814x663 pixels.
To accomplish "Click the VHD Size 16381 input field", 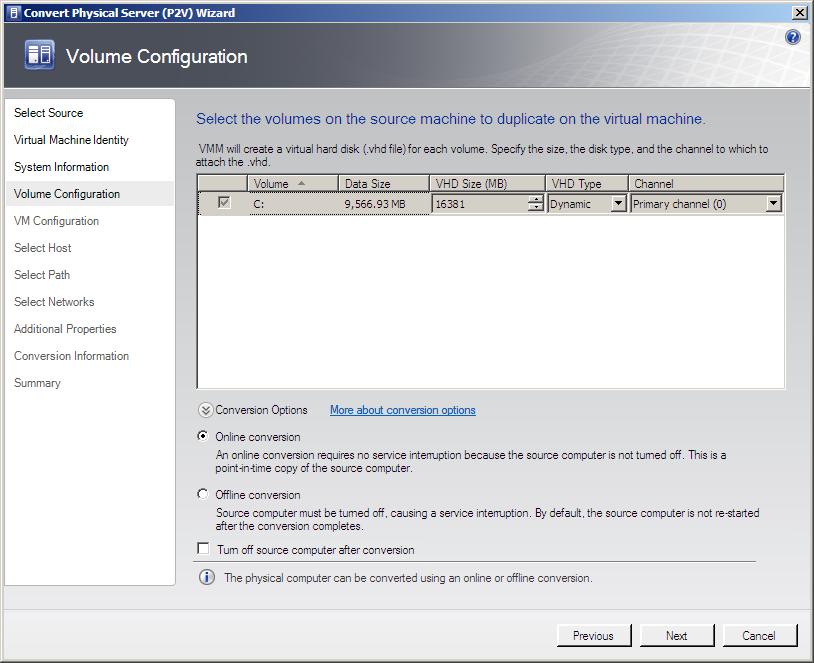I will coord(478,204).
